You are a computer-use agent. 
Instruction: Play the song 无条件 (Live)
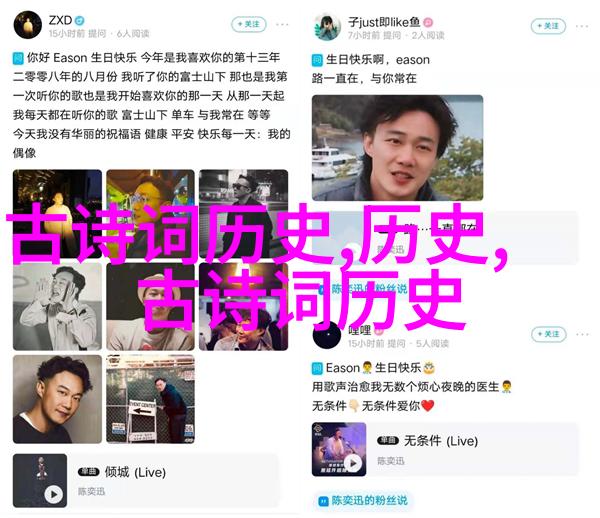352,463
